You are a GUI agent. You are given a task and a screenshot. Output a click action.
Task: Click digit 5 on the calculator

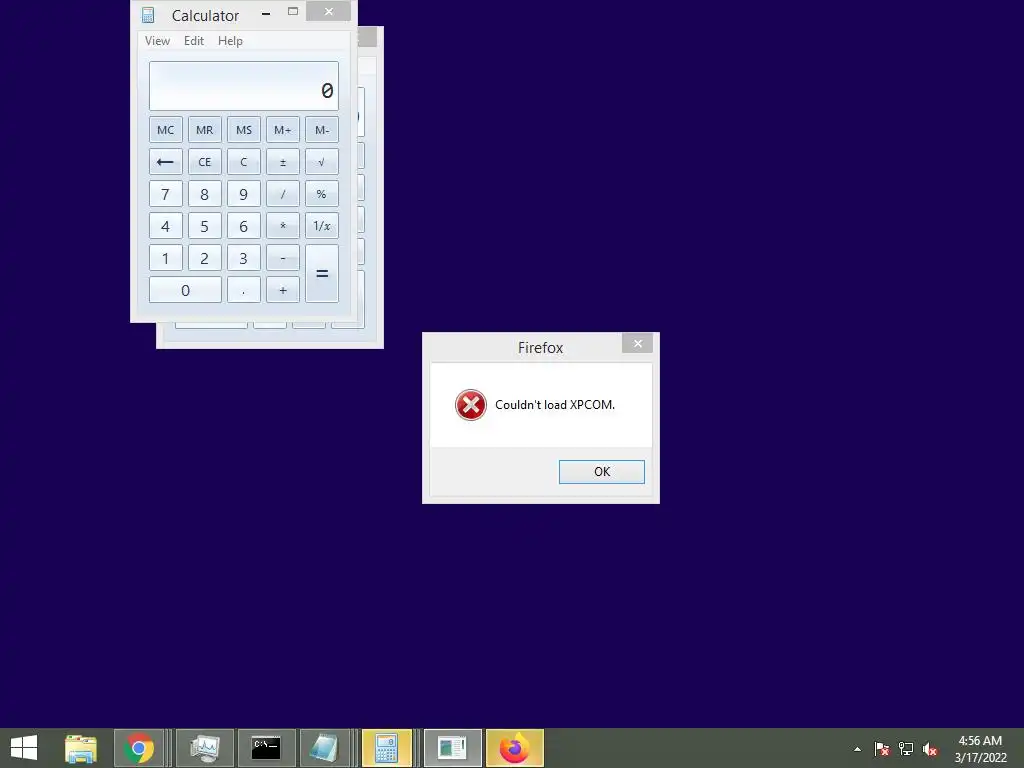[x=204, y=225]
